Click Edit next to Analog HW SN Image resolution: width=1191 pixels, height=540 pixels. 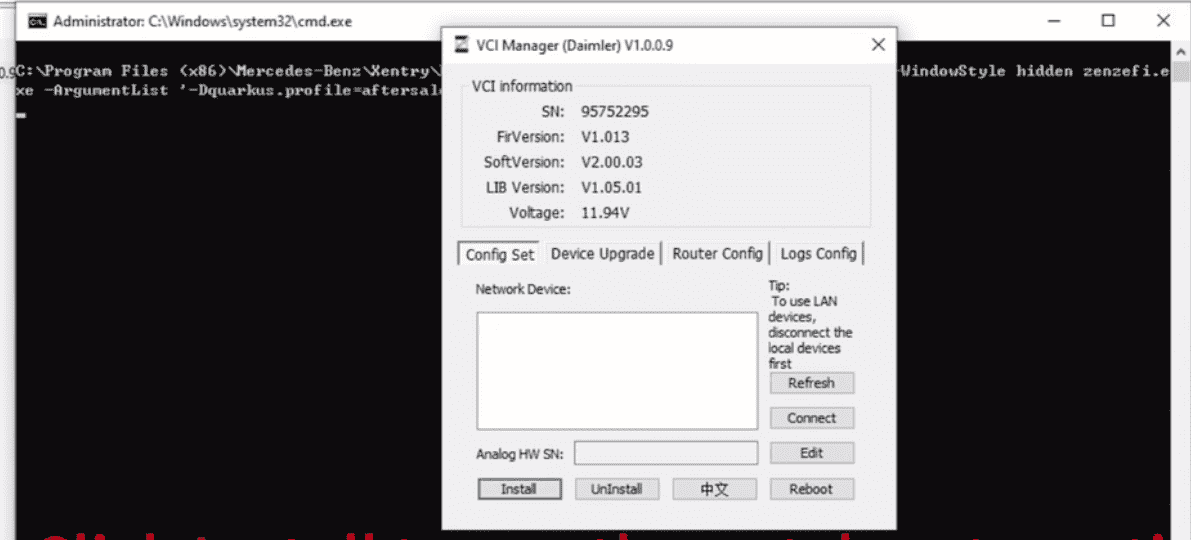coord(811,453)
